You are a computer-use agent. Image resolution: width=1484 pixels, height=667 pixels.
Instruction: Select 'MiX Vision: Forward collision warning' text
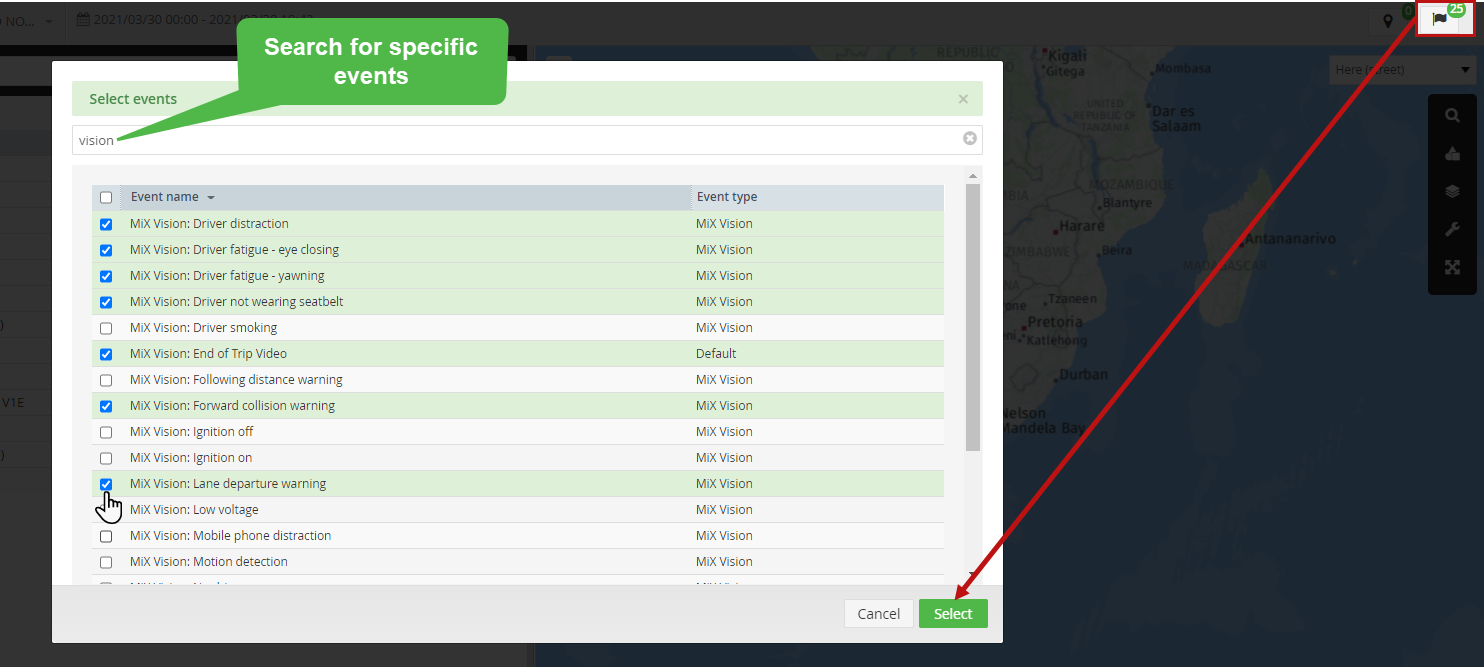[x=232, y=406]
